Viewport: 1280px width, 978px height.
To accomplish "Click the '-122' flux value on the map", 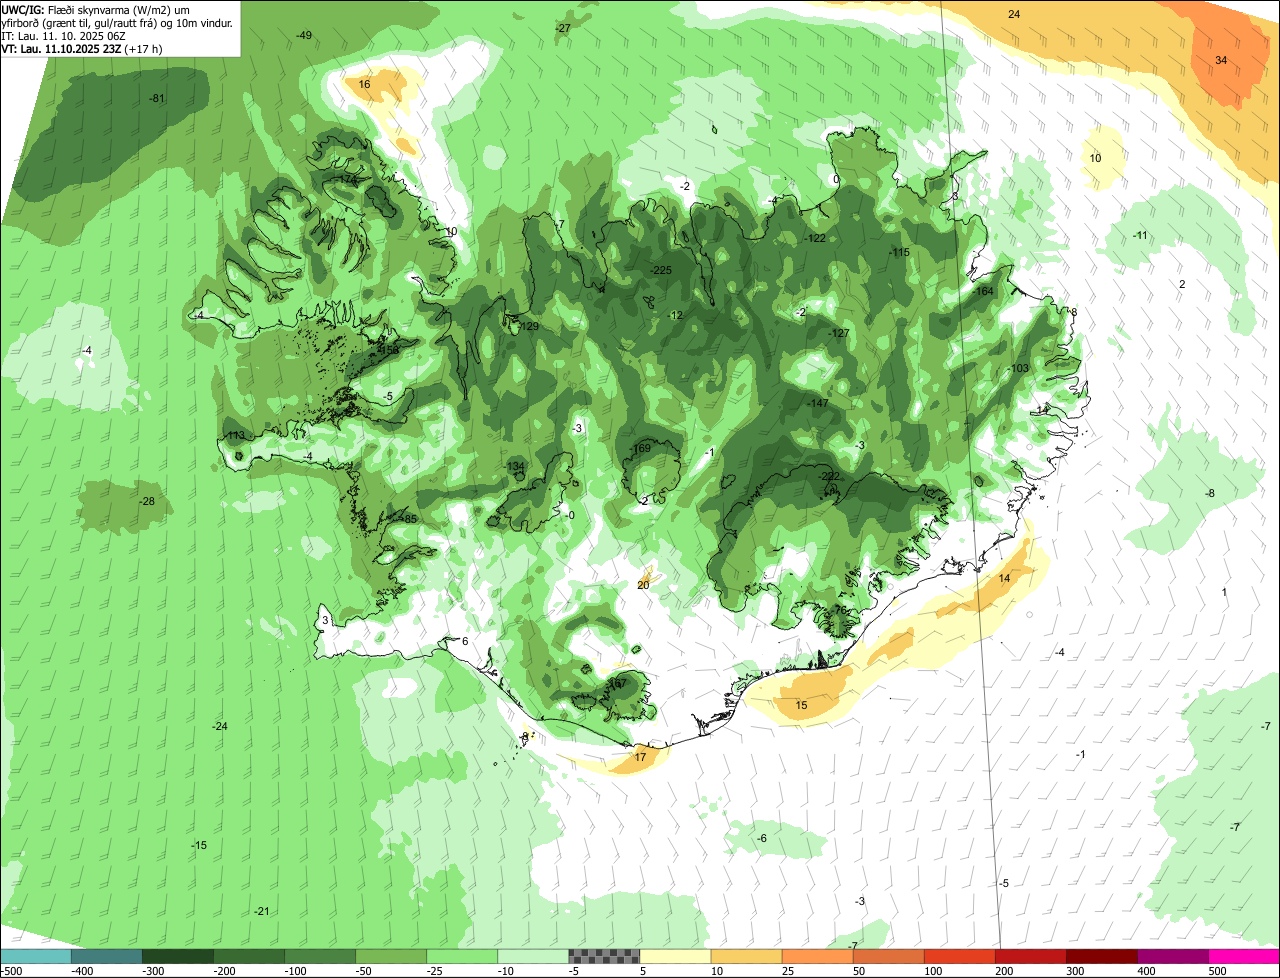I will point(815,238).
